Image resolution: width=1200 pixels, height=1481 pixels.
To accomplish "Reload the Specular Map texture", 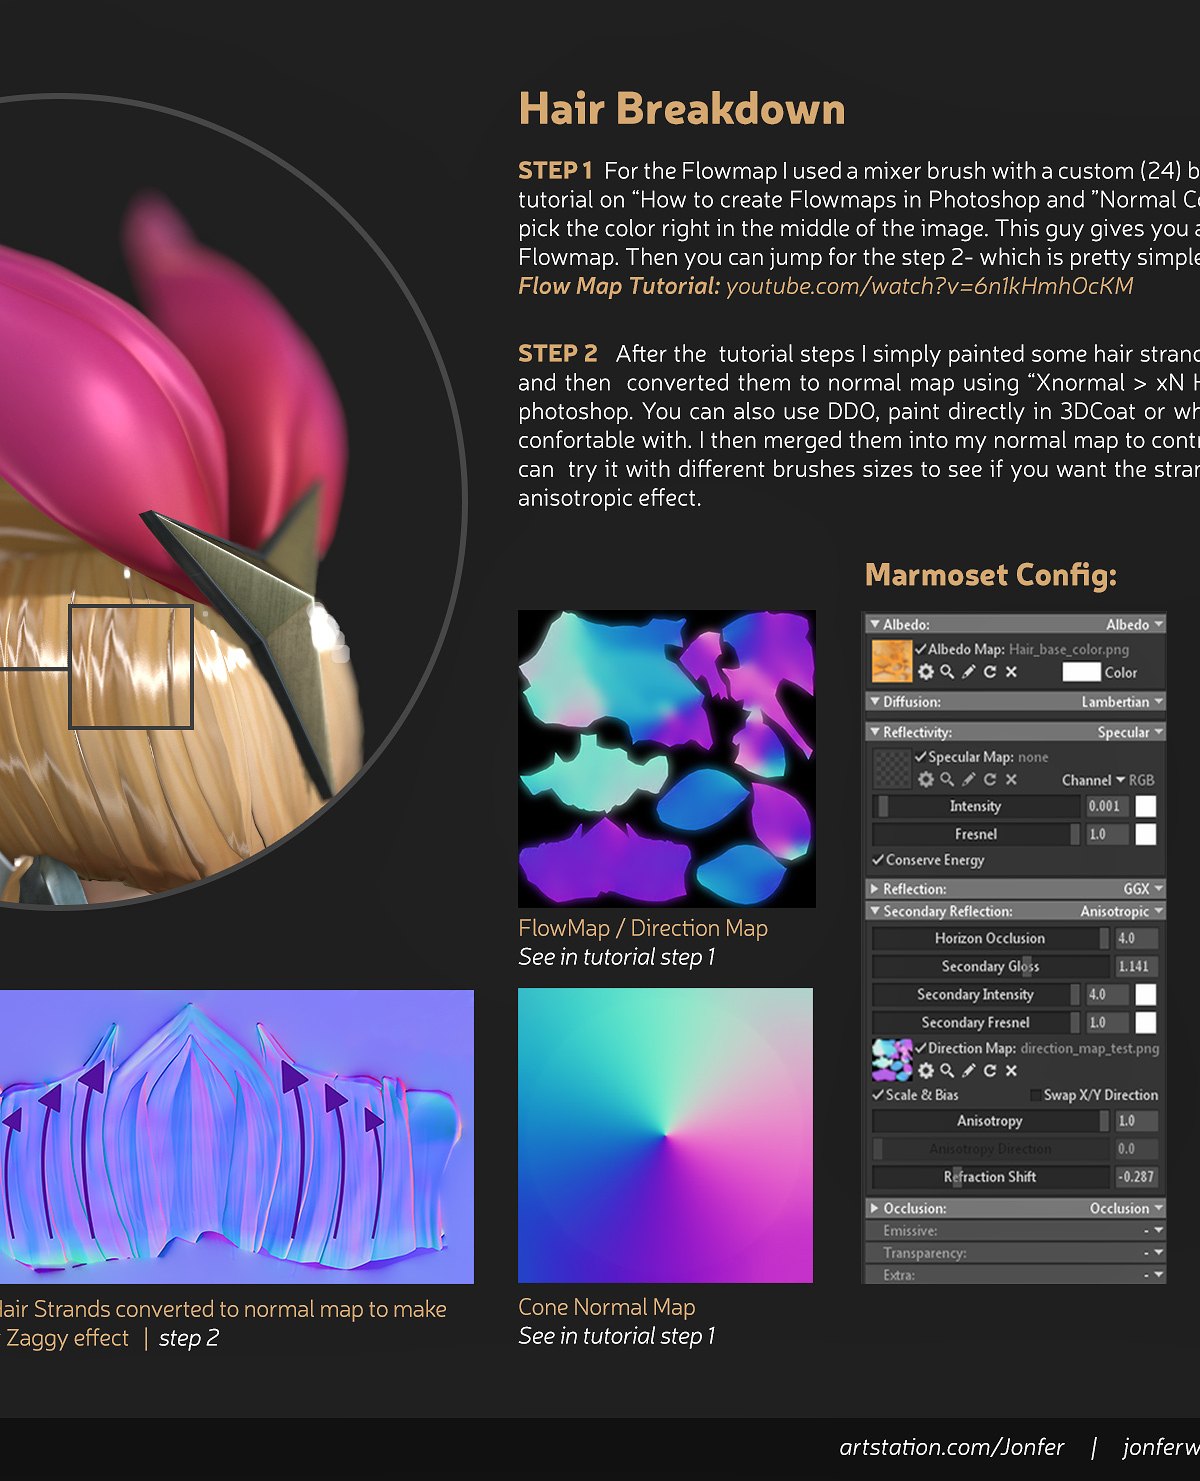I will pos(990,779).
